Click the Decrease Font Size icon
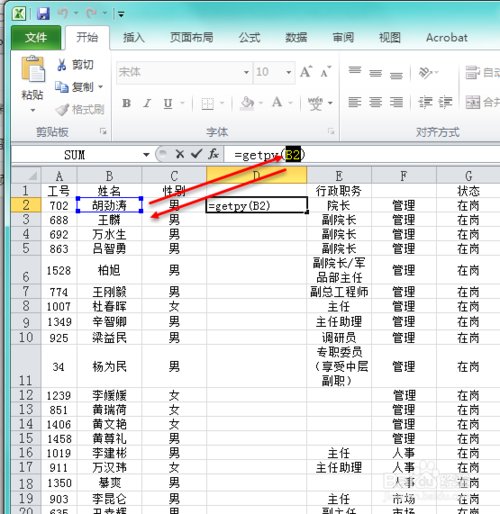500x514 pixels. [x=325, y=72]
